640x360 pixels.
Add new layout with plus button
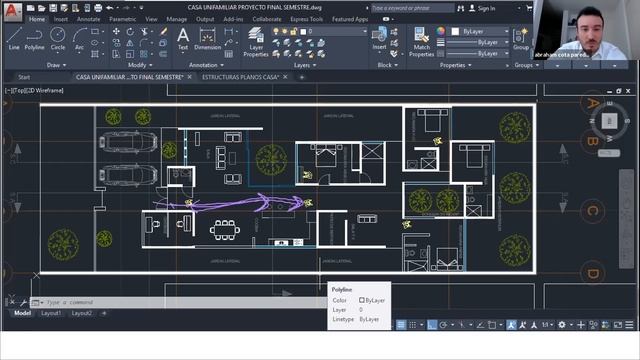(104, 313)
